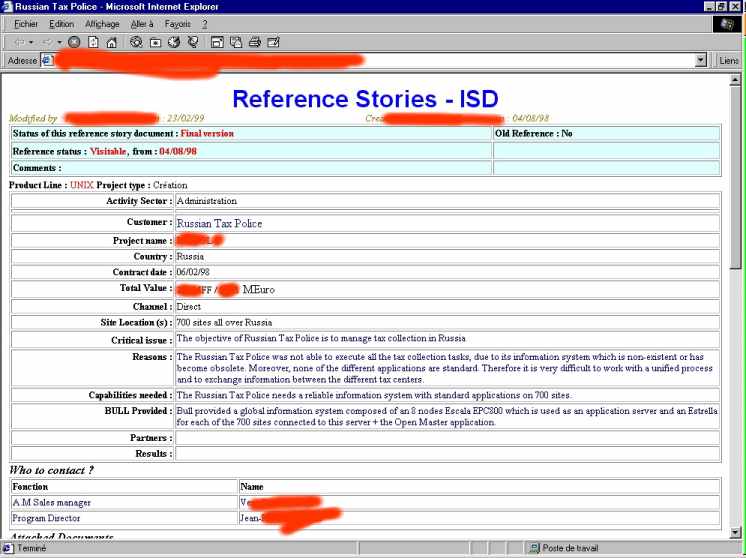Click the empty Partners value cell
The height and width of the screenshot is (558, 746).
point(447,438)
